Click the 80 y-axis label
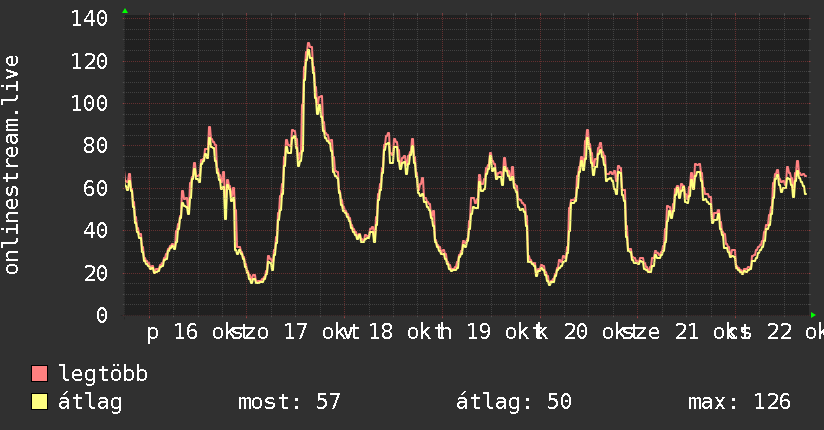824x430 pixels. click(96, 146)
